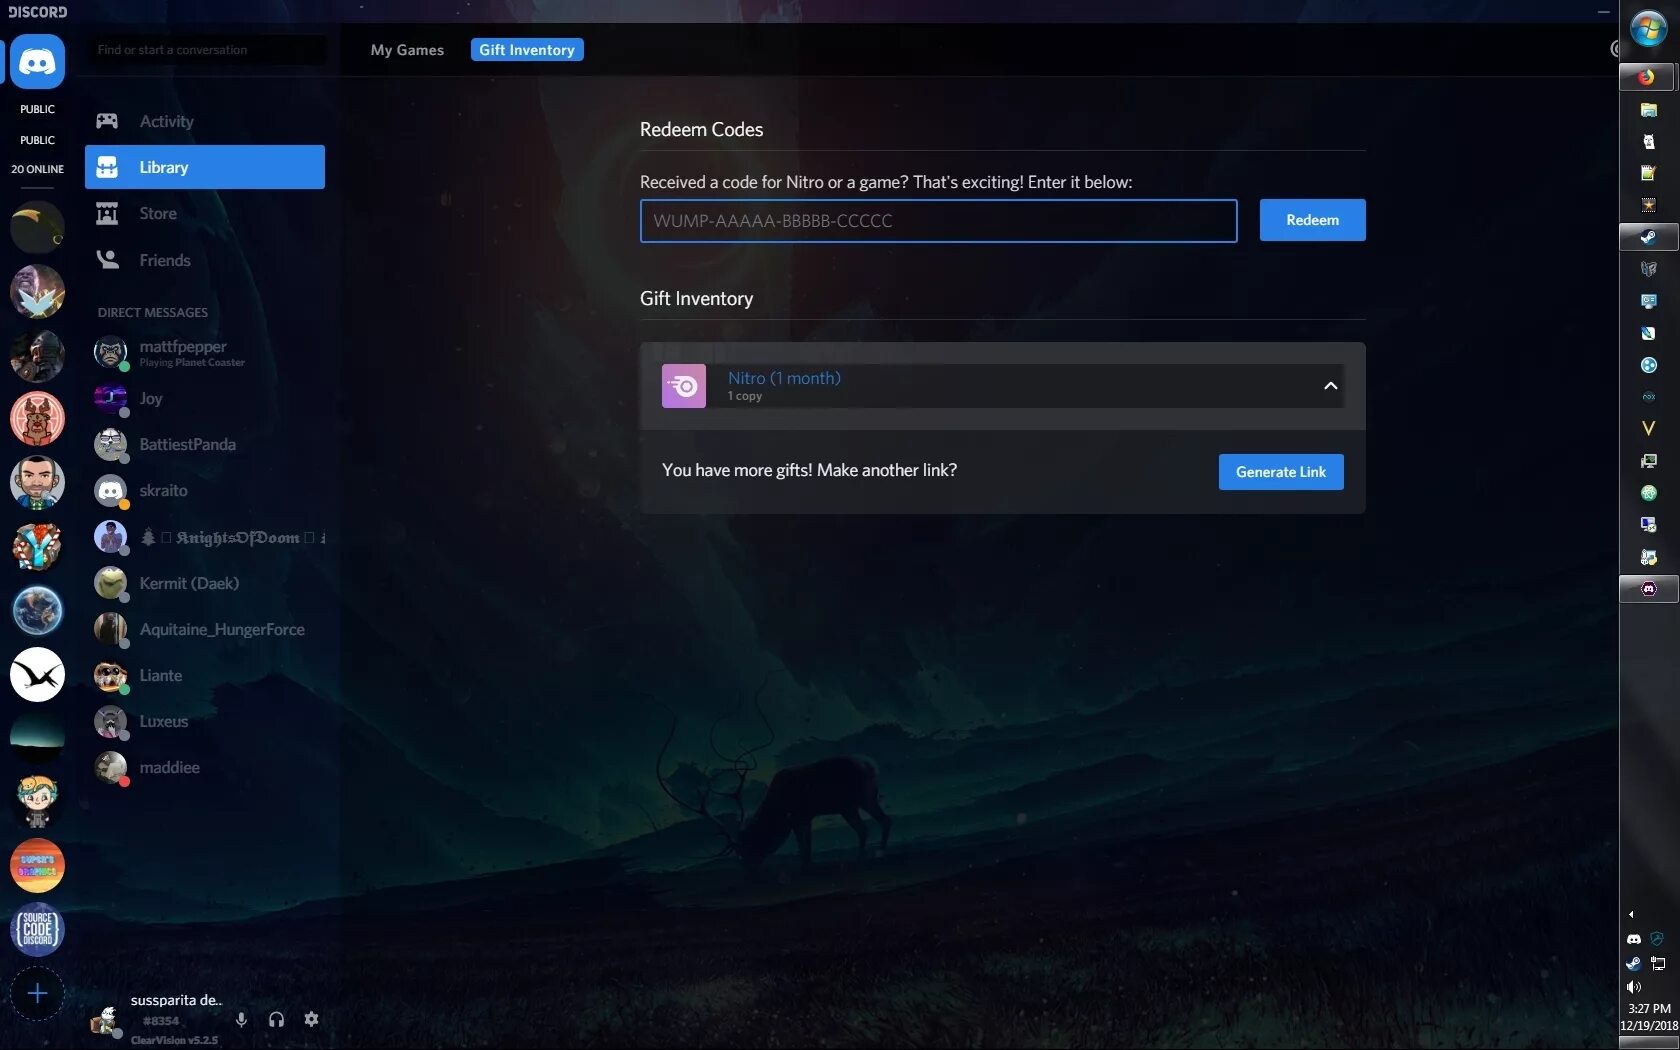Click the Redeem button
Screen dimensions: 1680x1050
click(1312, 220)
